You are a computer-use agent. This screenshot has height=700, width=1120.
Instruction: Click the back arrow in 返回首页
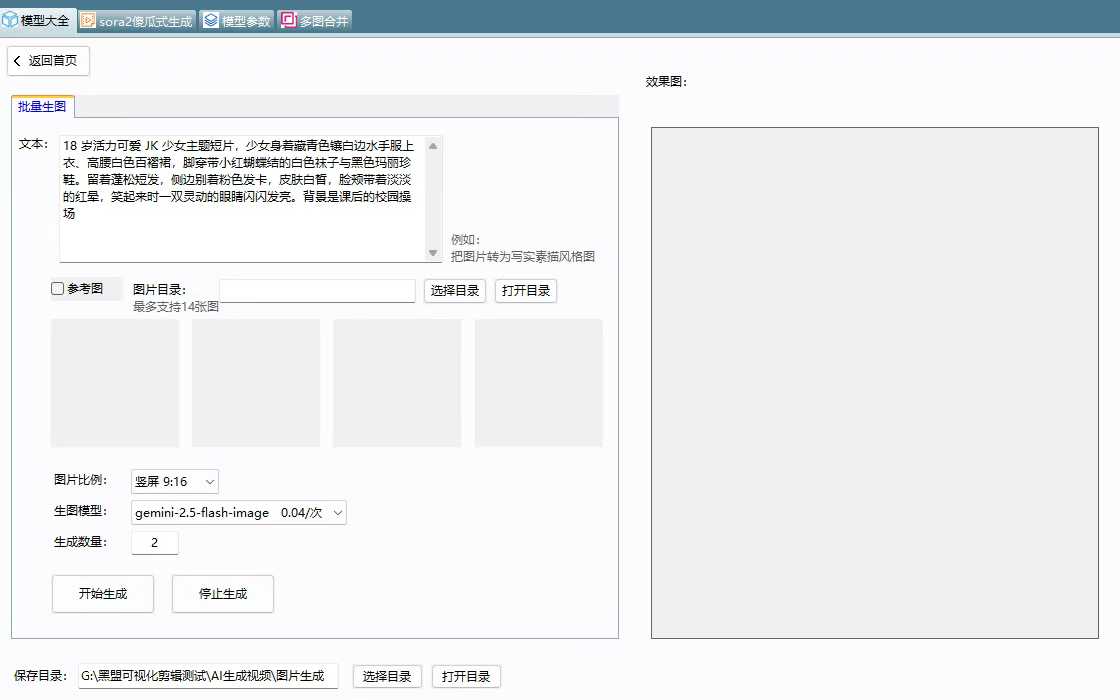[x=18, y=61]
